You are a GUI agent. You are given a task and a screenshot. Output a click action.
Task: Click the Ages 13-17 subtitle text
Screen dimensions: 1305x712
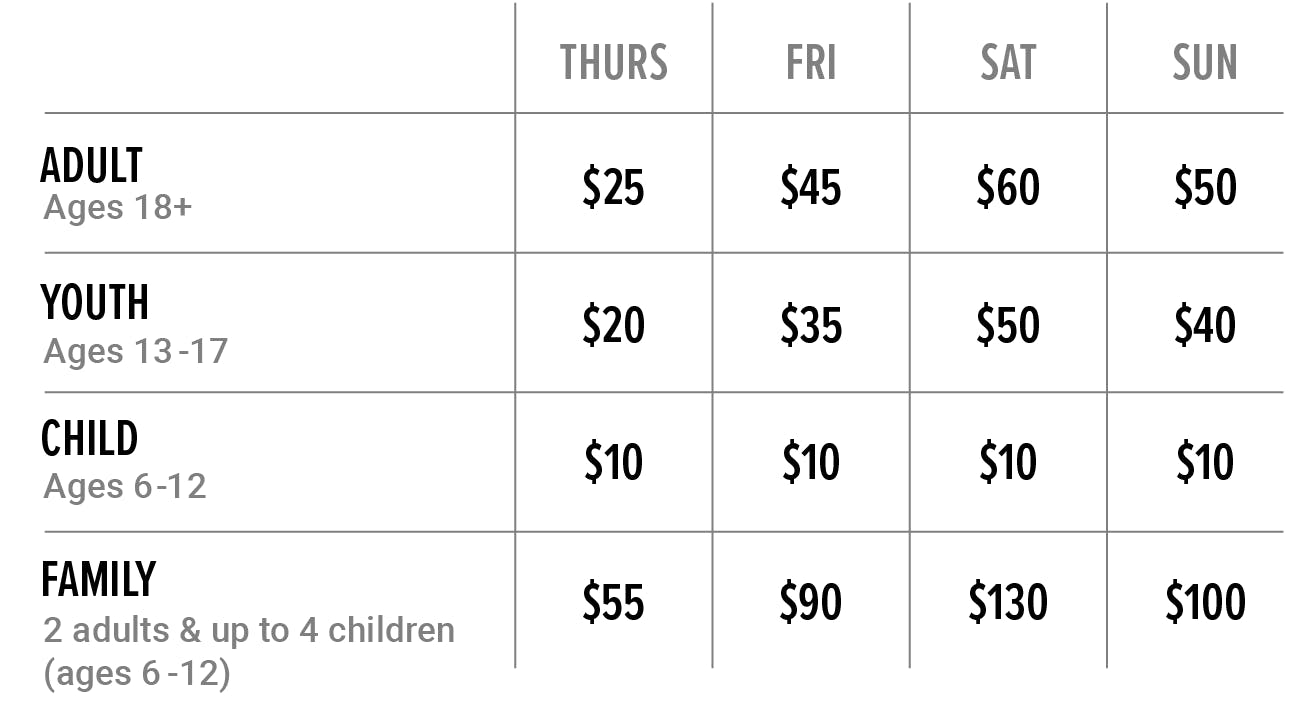(x=136, y=351)
